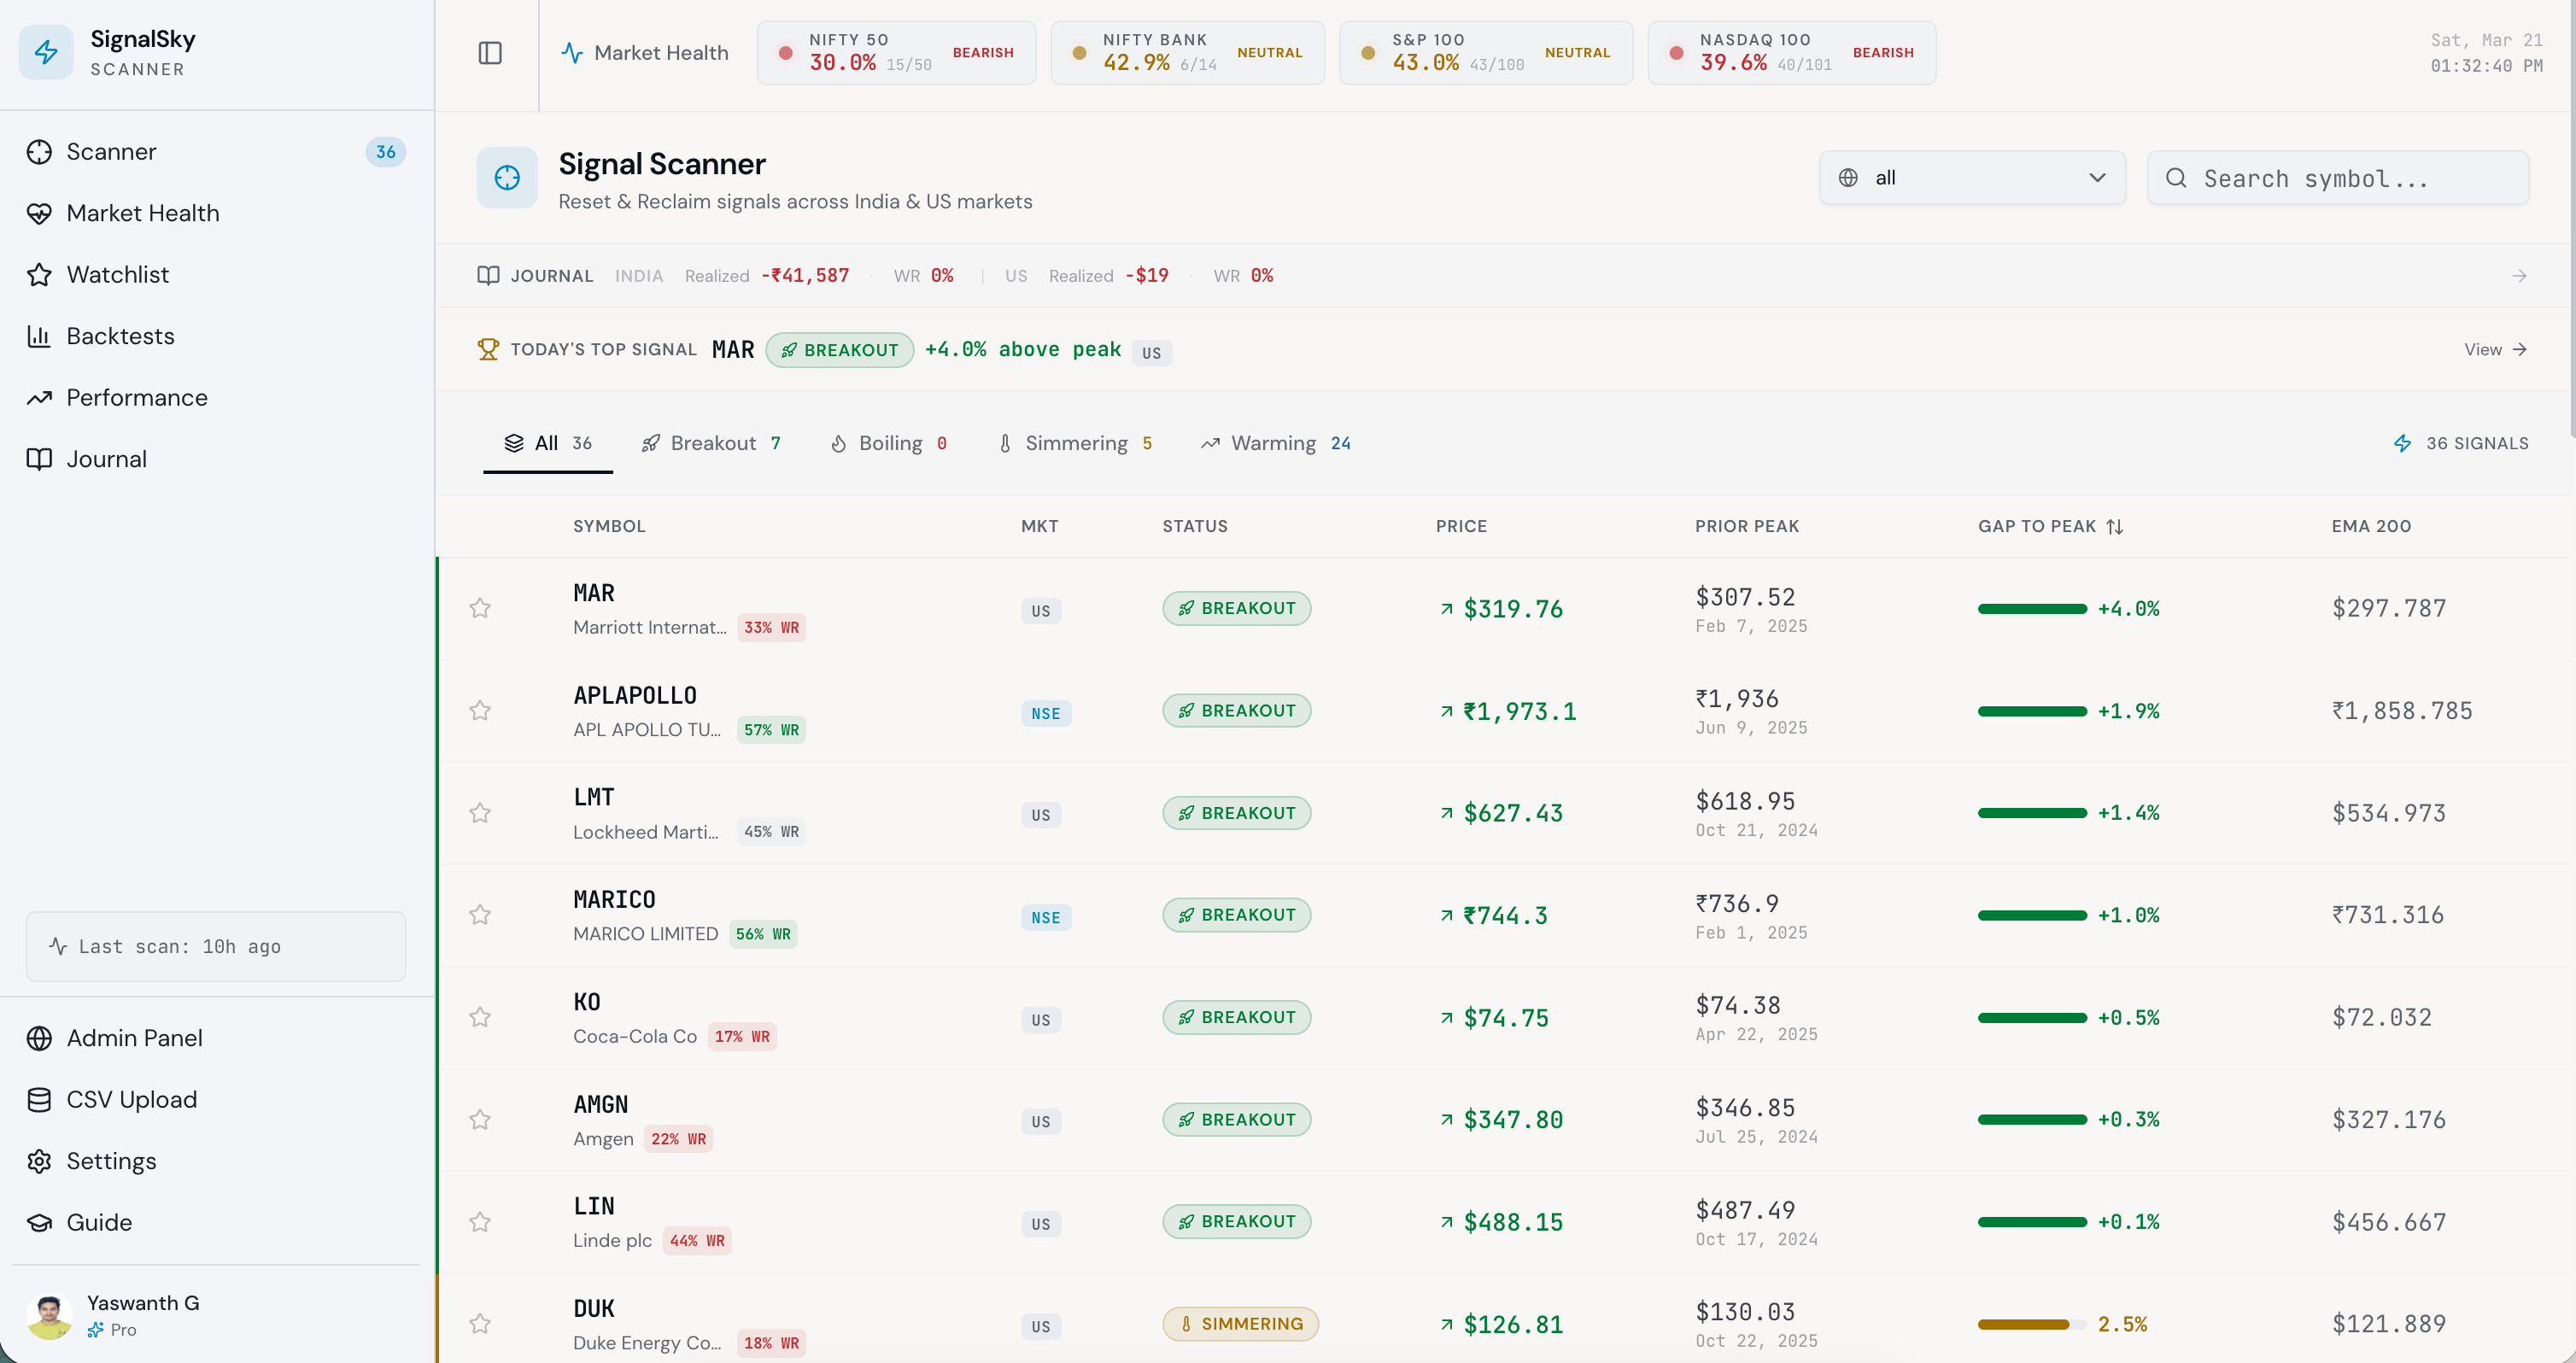
Task: Open Scanner in the sidebar
Action: coord(216,152)
